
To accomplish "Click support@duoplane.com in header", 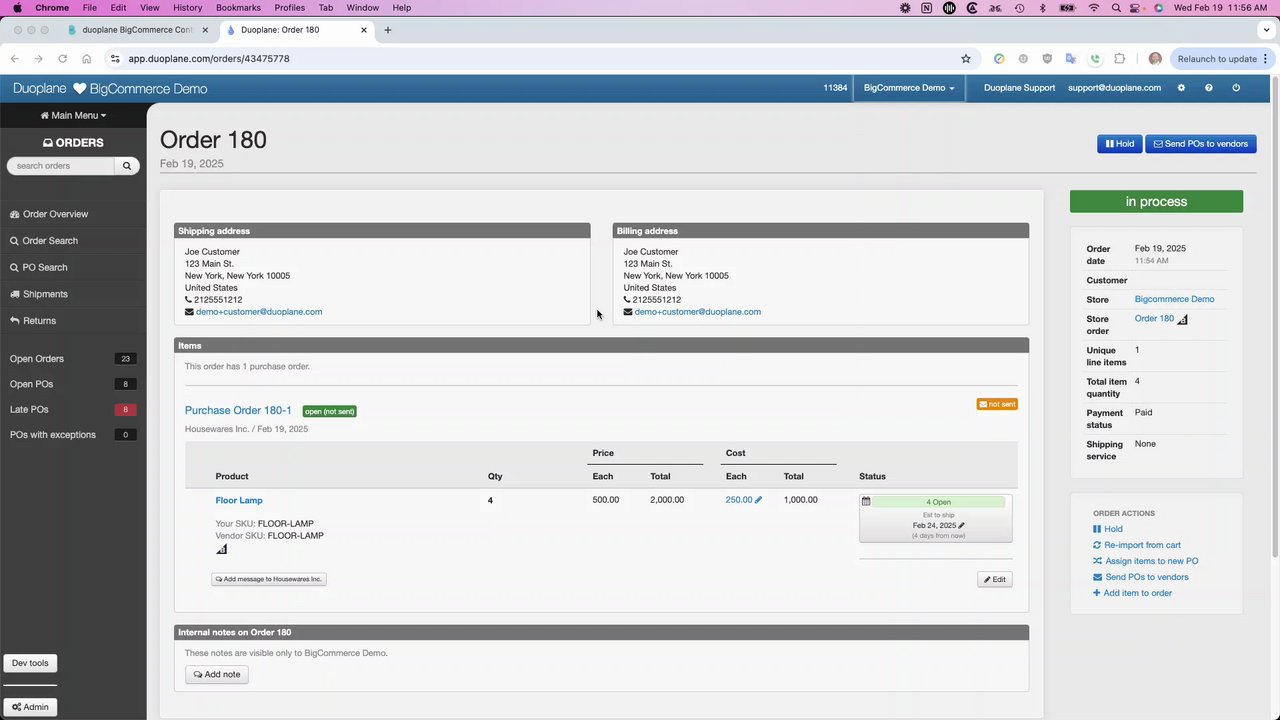I will click(x=1114, y=88).
